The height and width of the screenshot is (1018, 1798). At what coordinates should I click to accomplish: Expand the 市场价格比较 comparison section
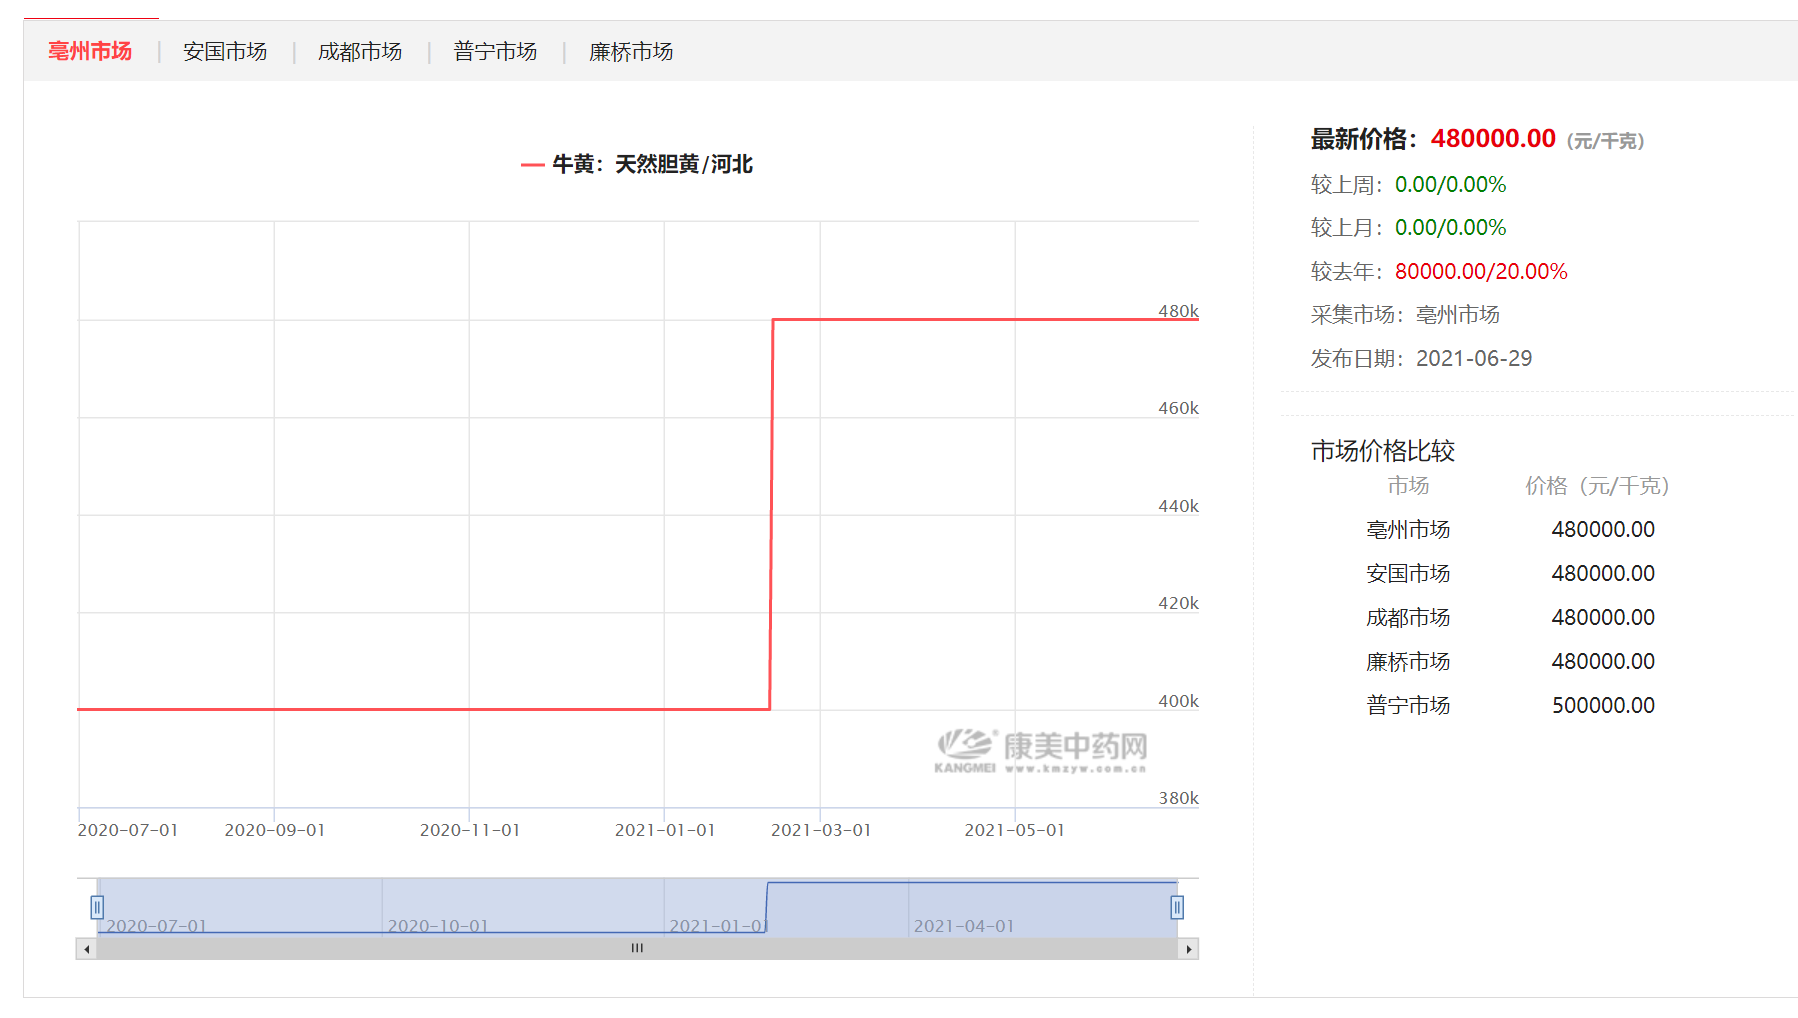[x=1382, y=451]
